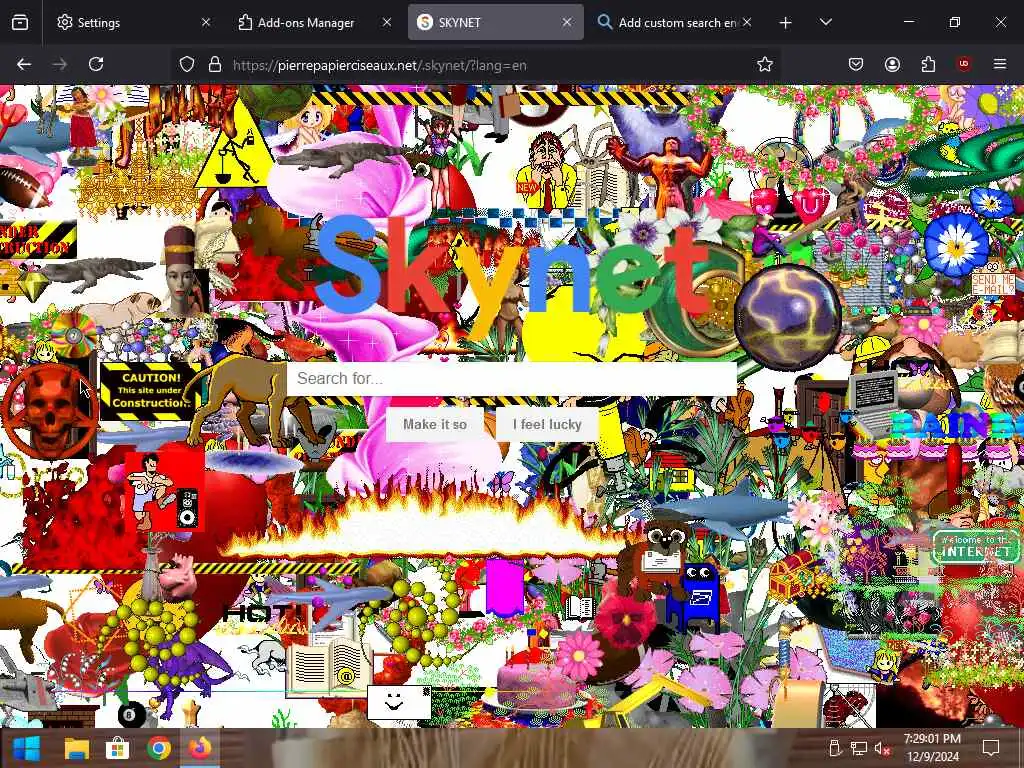
Task: Click the American football image
Action: click(22, 185)
